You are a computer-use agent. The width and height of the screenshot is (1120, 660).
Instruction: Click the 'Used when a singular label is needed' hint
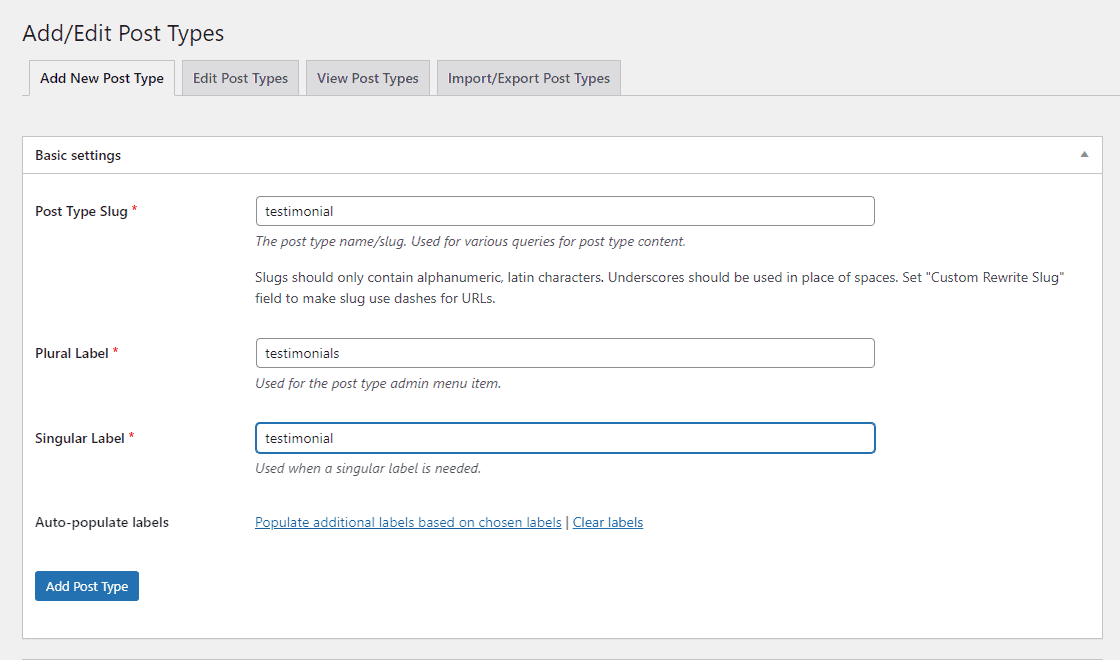368,468
